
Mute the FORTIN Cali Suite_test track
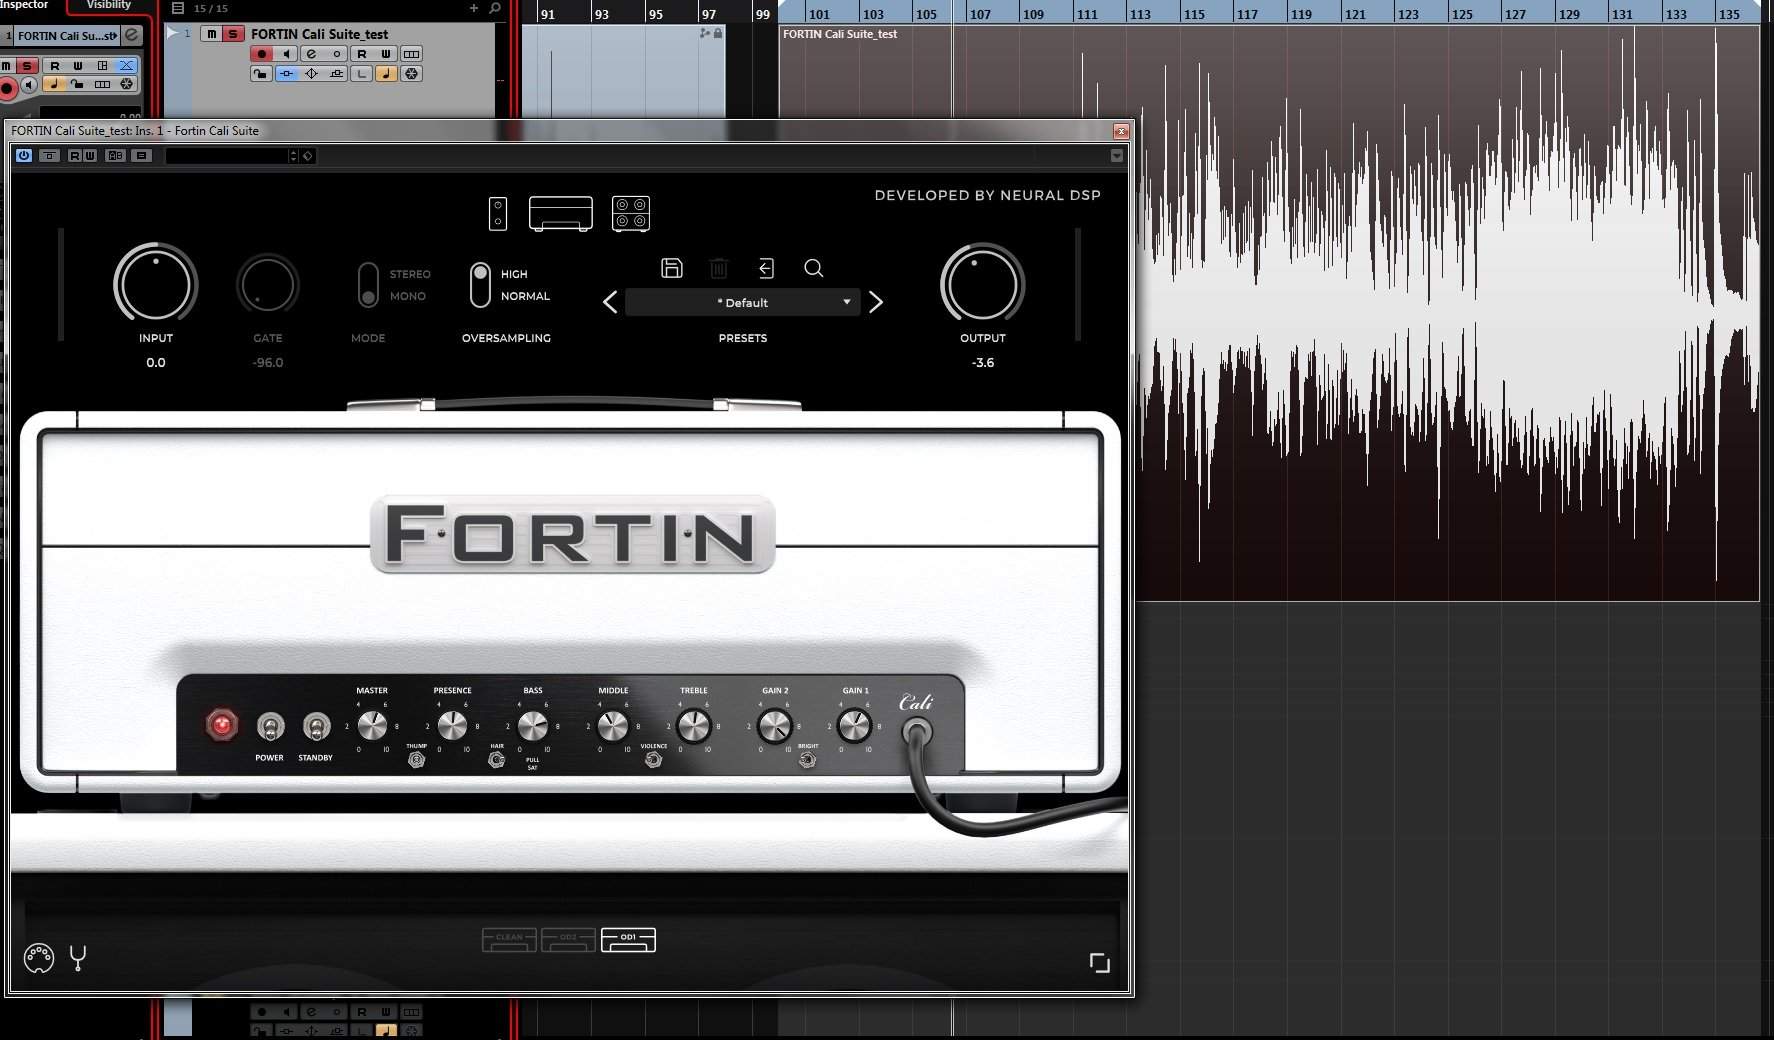[211, 34]
